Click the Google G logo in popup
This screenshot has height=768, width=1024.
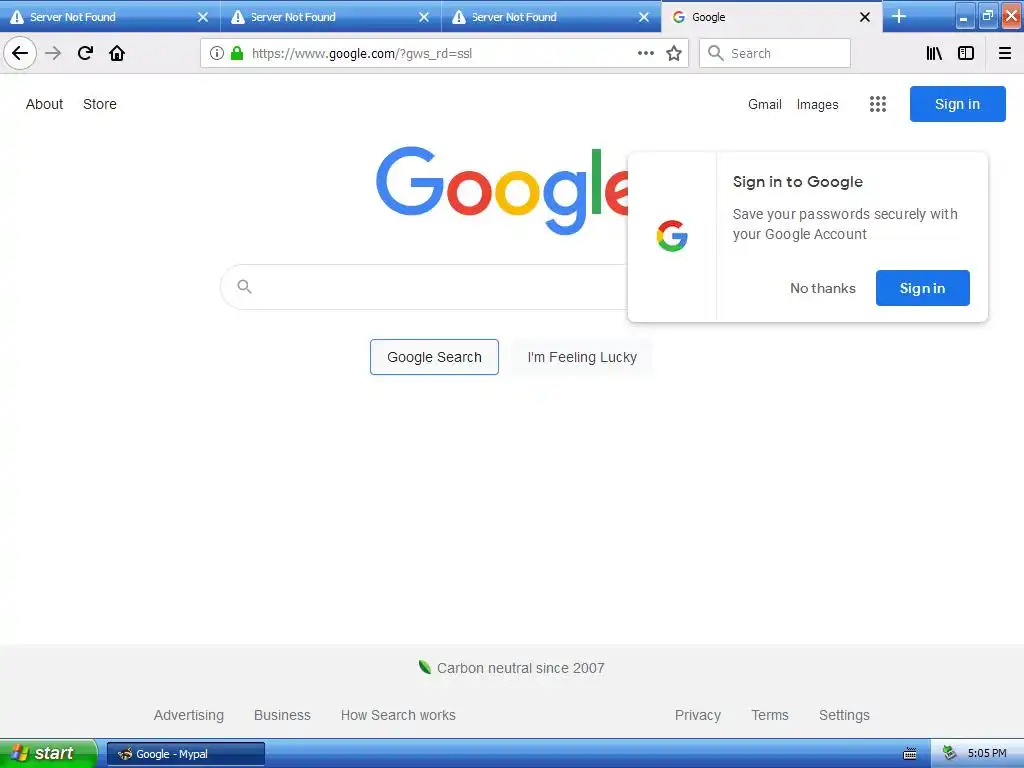point(672,236)
